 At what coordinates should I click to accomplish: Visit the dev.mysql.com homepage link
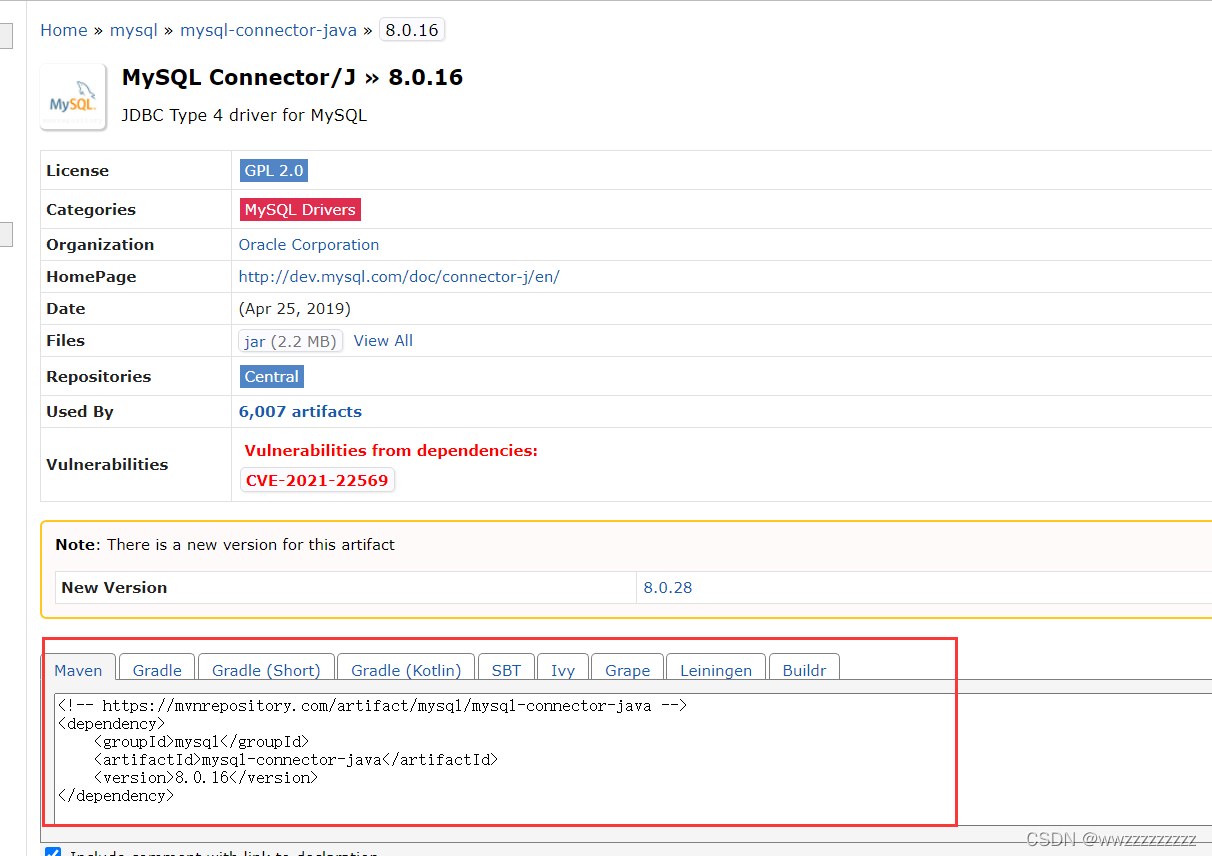[x=399, y=277]
